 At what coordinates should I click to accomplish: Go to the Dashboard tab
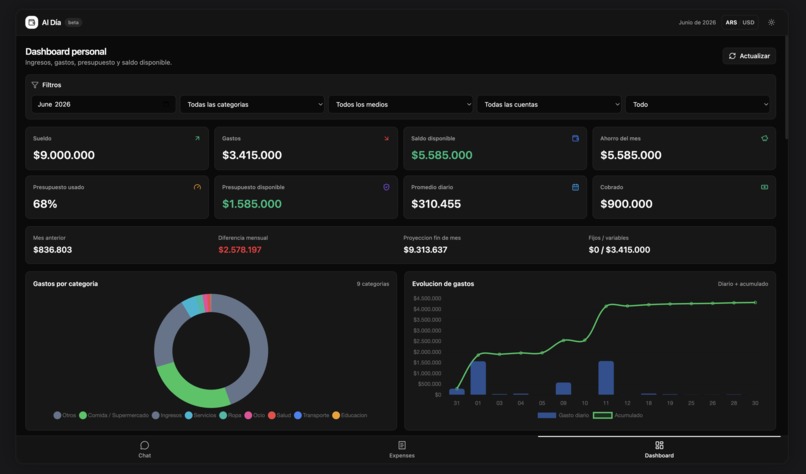click(659, 449)
